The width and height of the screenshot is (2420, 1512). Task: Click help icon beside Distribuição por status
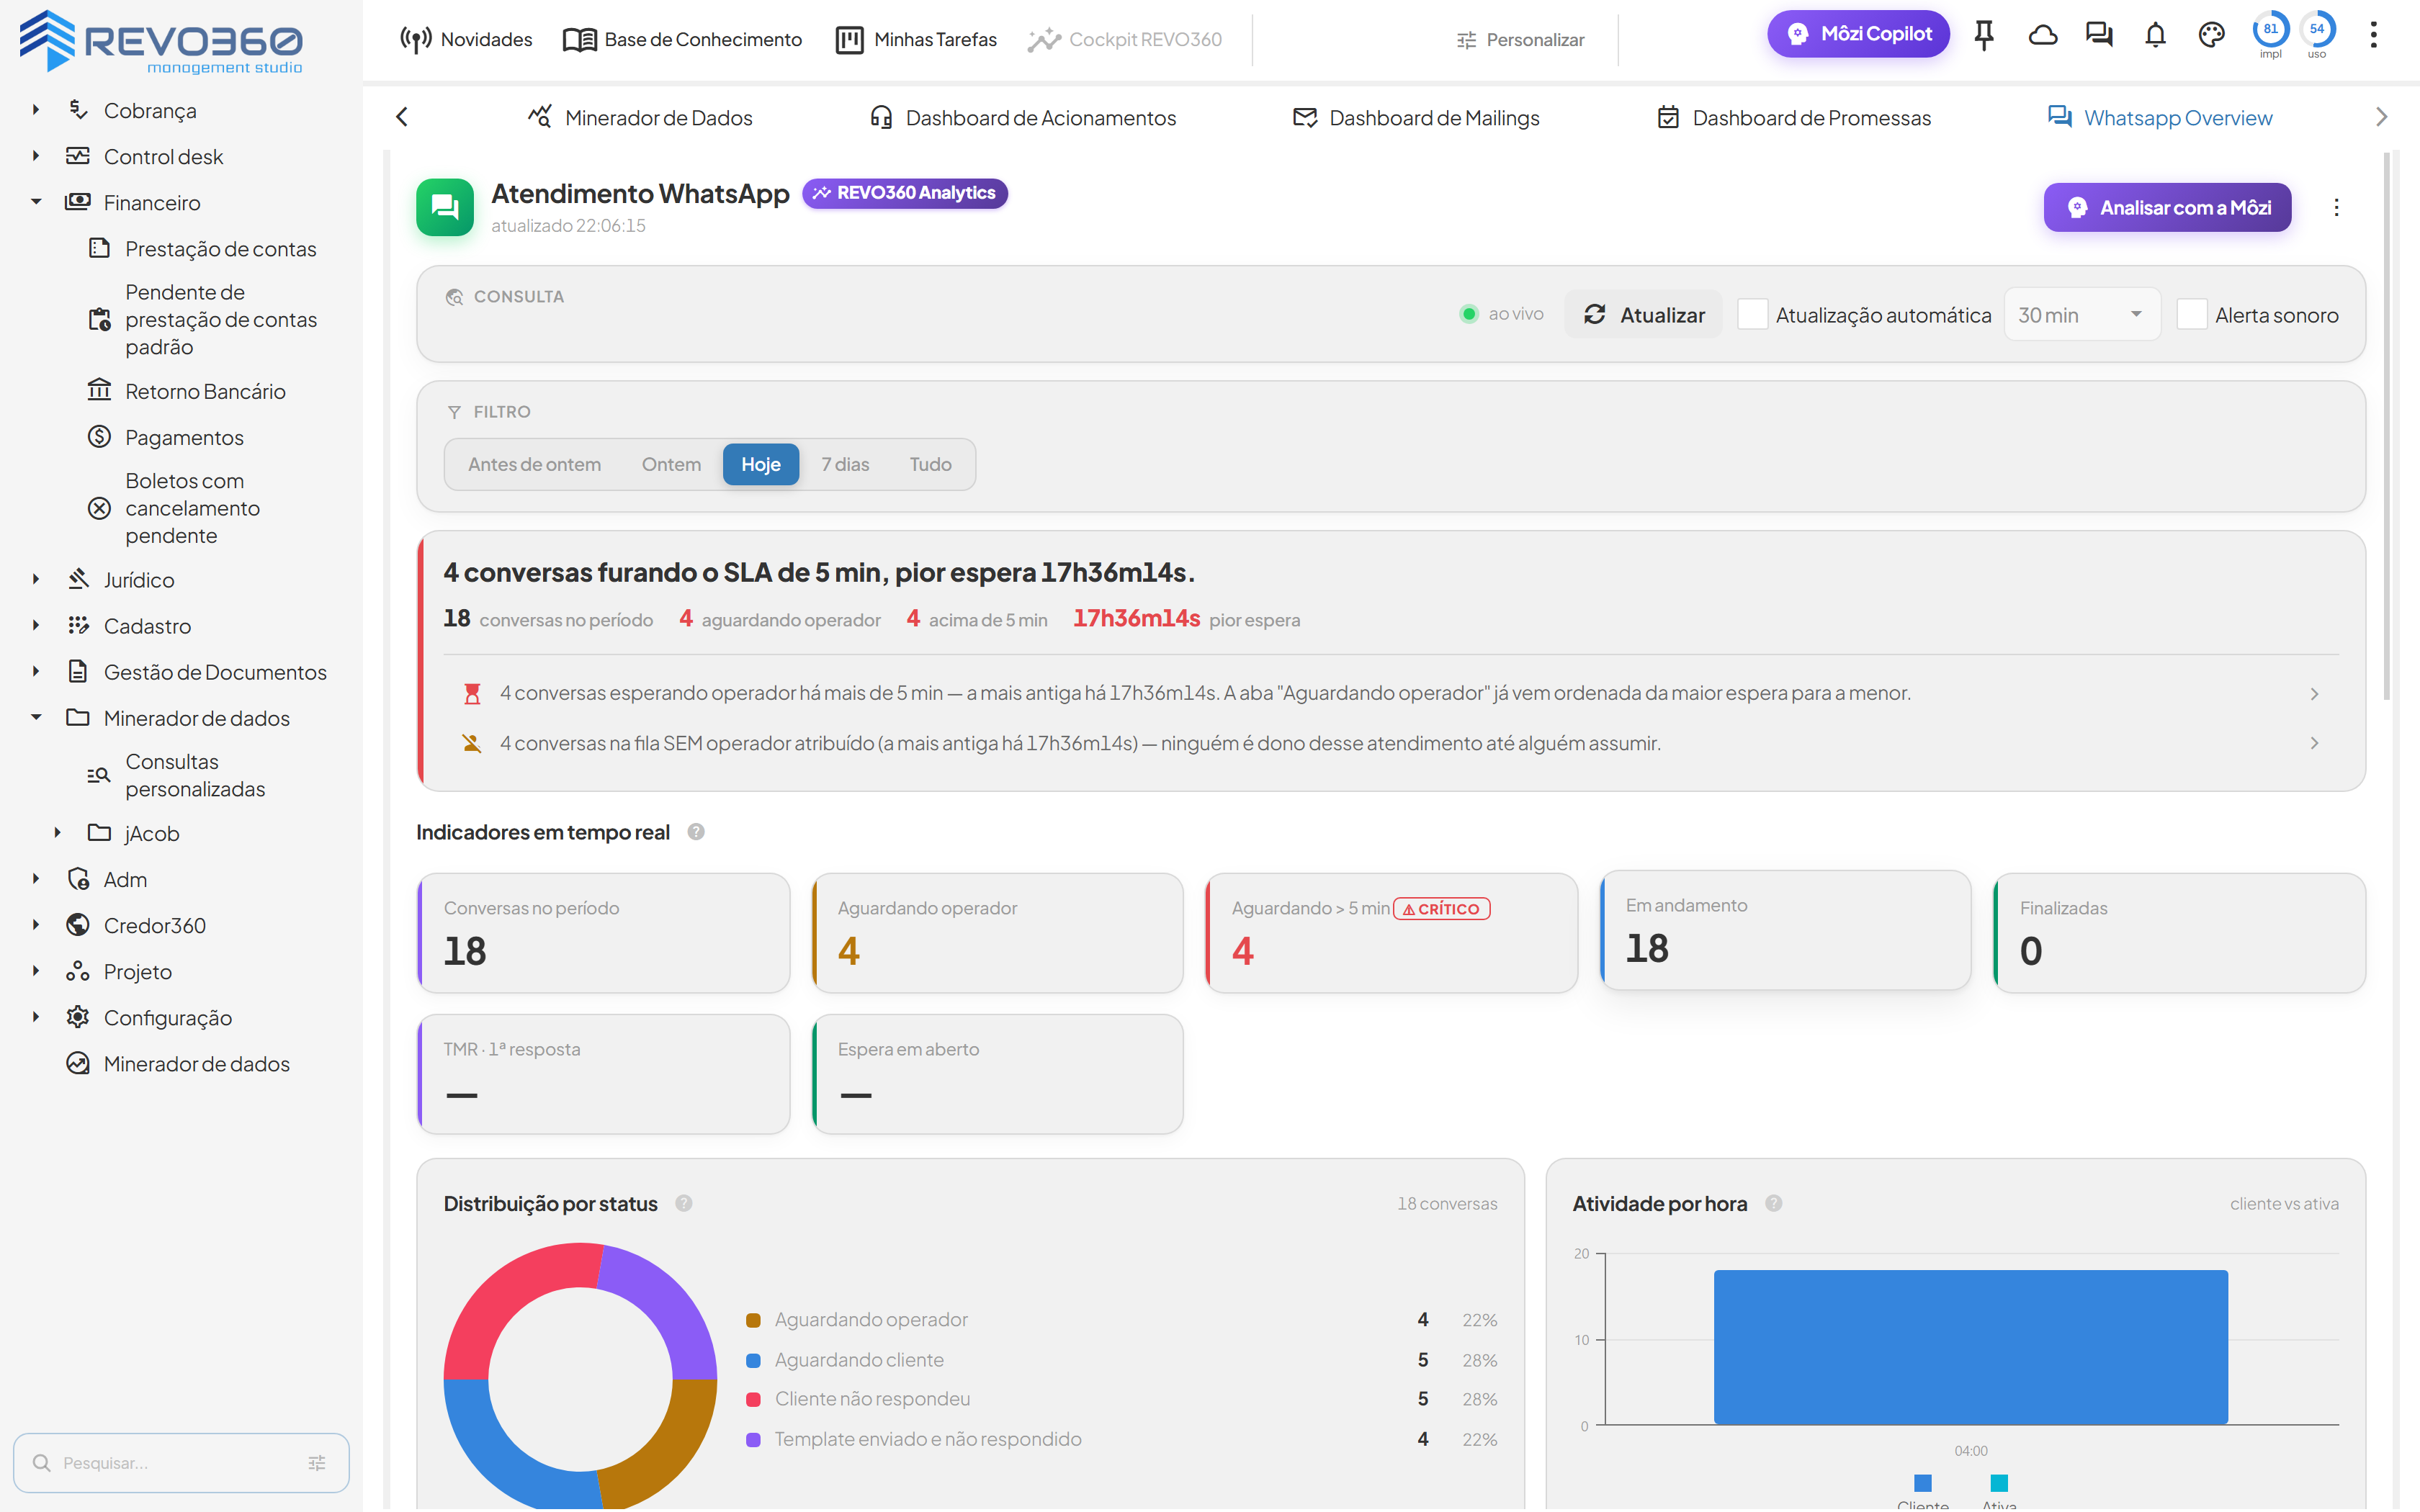(684, 1203)
